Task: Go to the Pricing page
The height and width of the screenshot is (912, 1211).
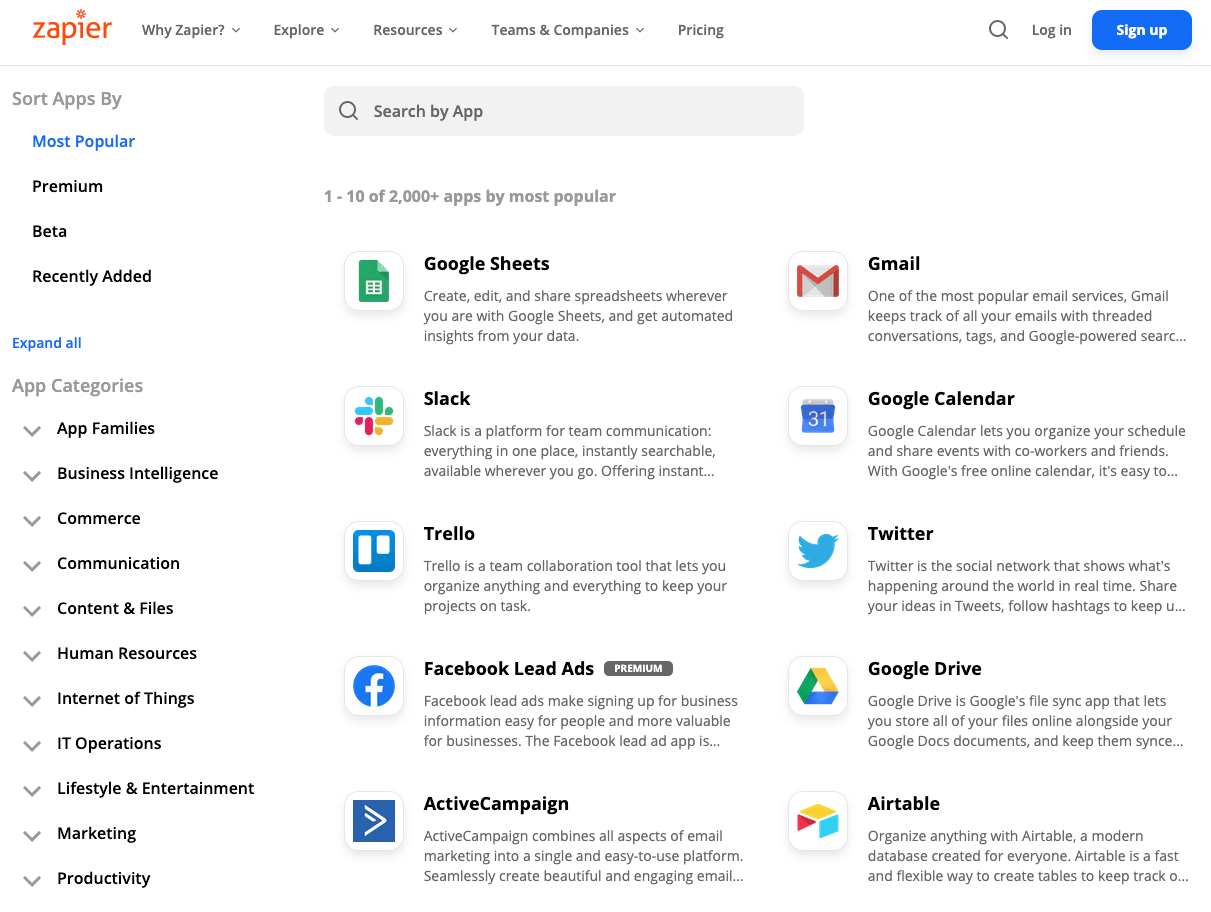Action: coord(701,30)
